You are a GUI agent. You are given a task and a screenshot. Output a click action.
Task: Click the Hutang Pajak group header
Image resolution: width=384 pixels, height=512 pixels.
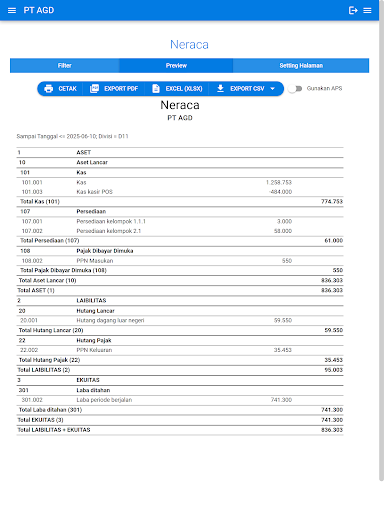(180, 340)
